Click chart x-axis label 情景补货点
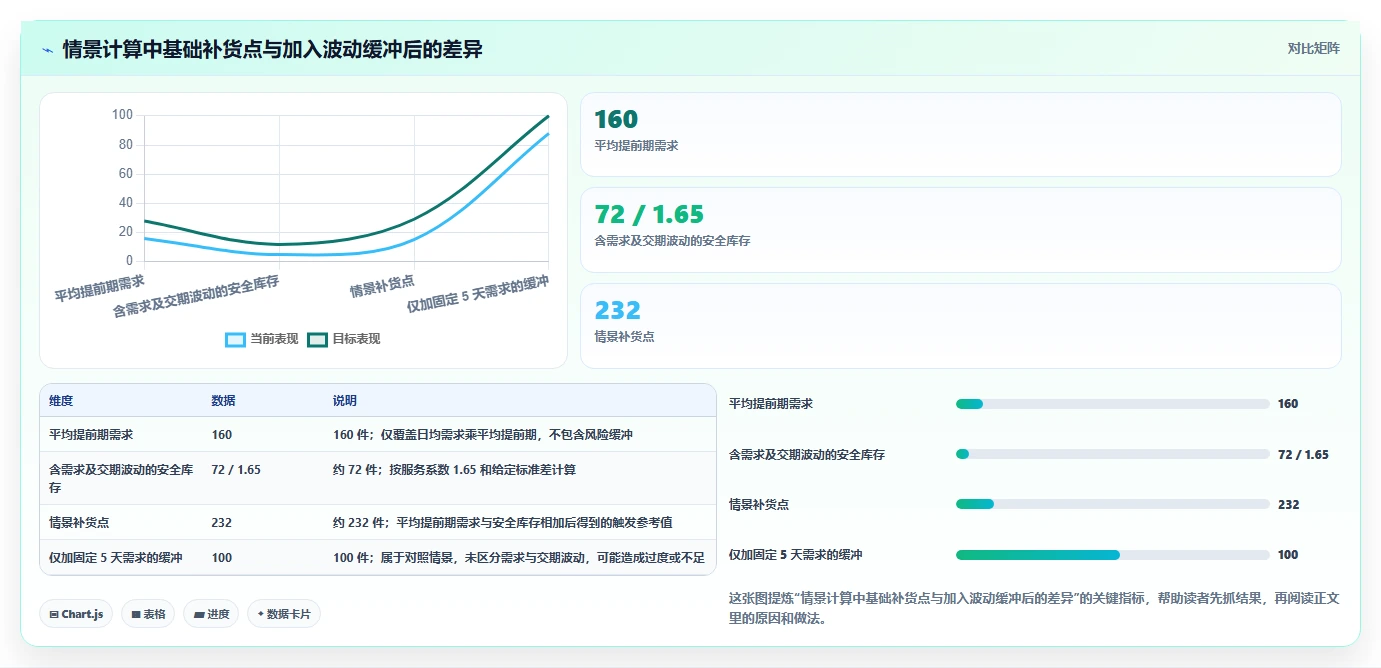The width and height of the screenshot is (1381, 668). [382, 286]
